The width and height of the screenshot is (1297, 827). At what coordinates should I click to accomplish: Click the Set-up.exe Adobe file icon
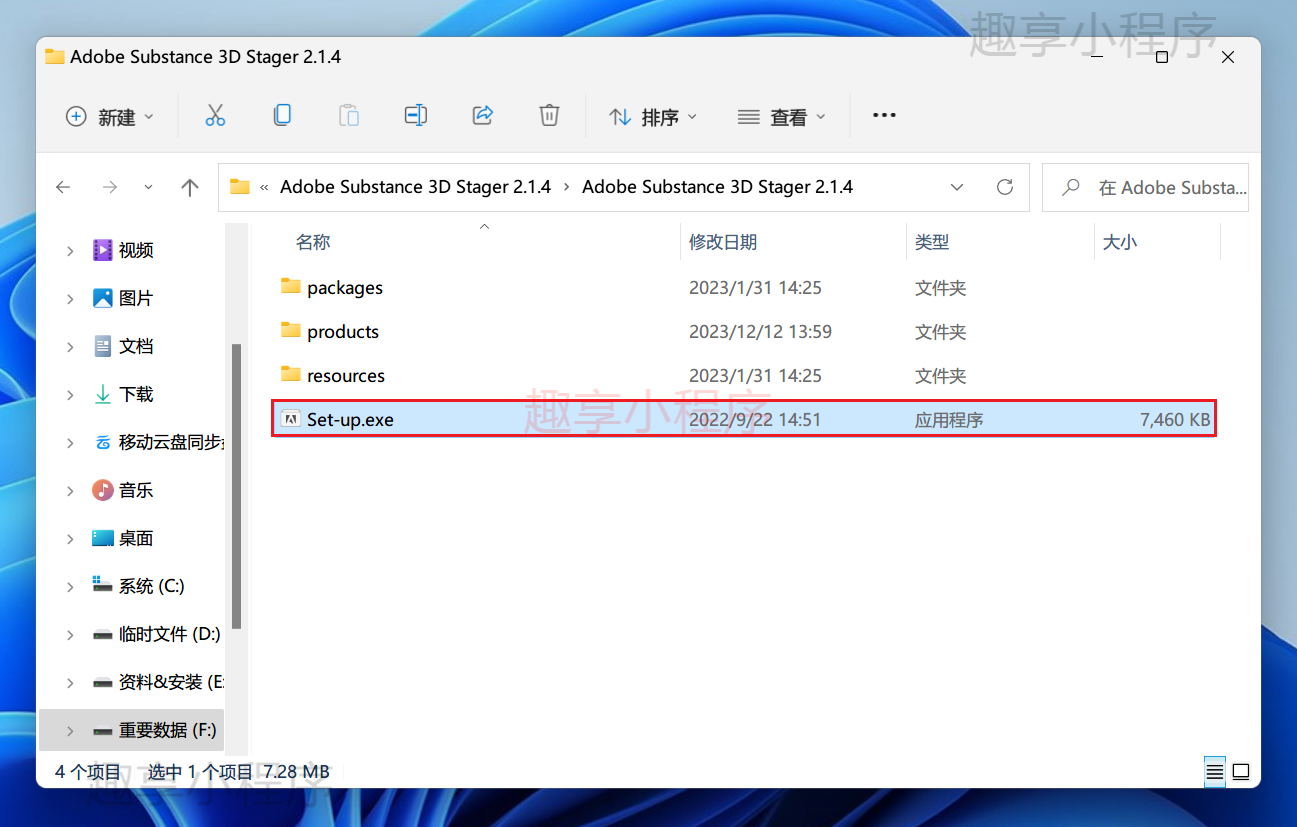pos(290,419)
